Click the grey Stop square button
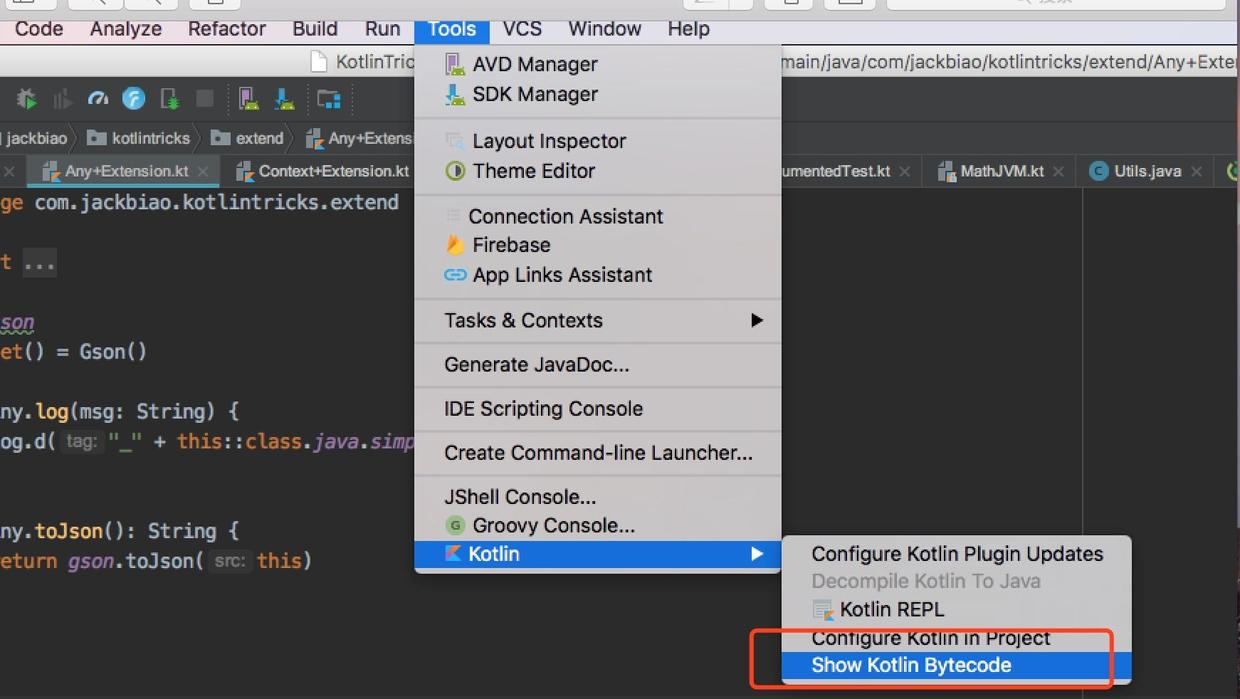This screenshot has height=699, width=1240. [205, 98]
